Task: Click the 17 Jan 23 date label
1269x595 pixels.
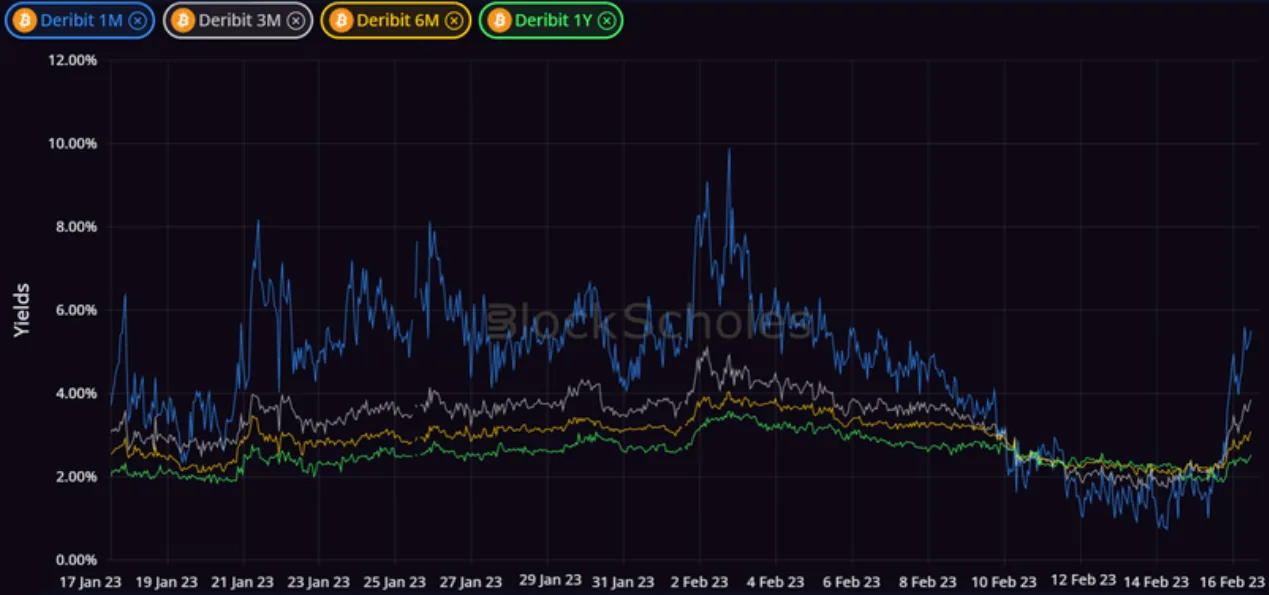Action: (89, 581)
